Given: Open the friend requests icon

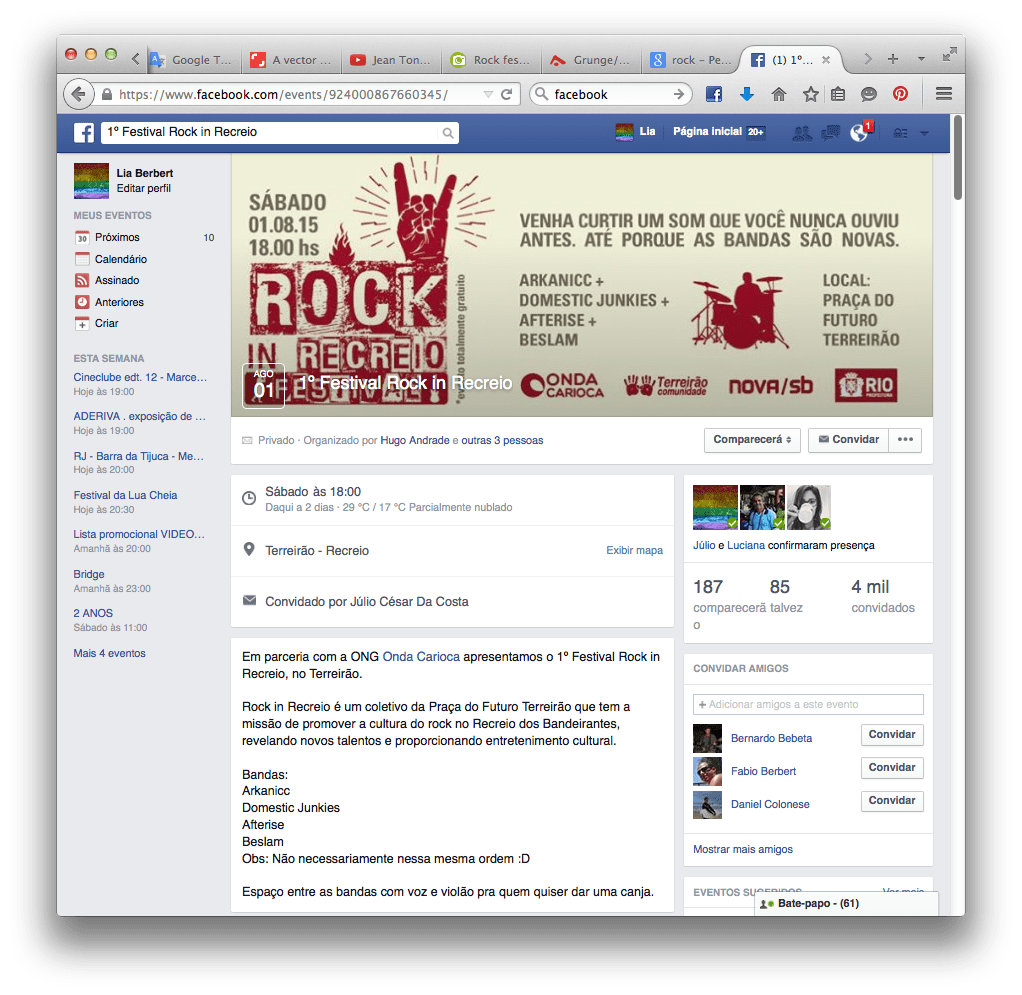Looking at the screenshot, I should [801, 133].
